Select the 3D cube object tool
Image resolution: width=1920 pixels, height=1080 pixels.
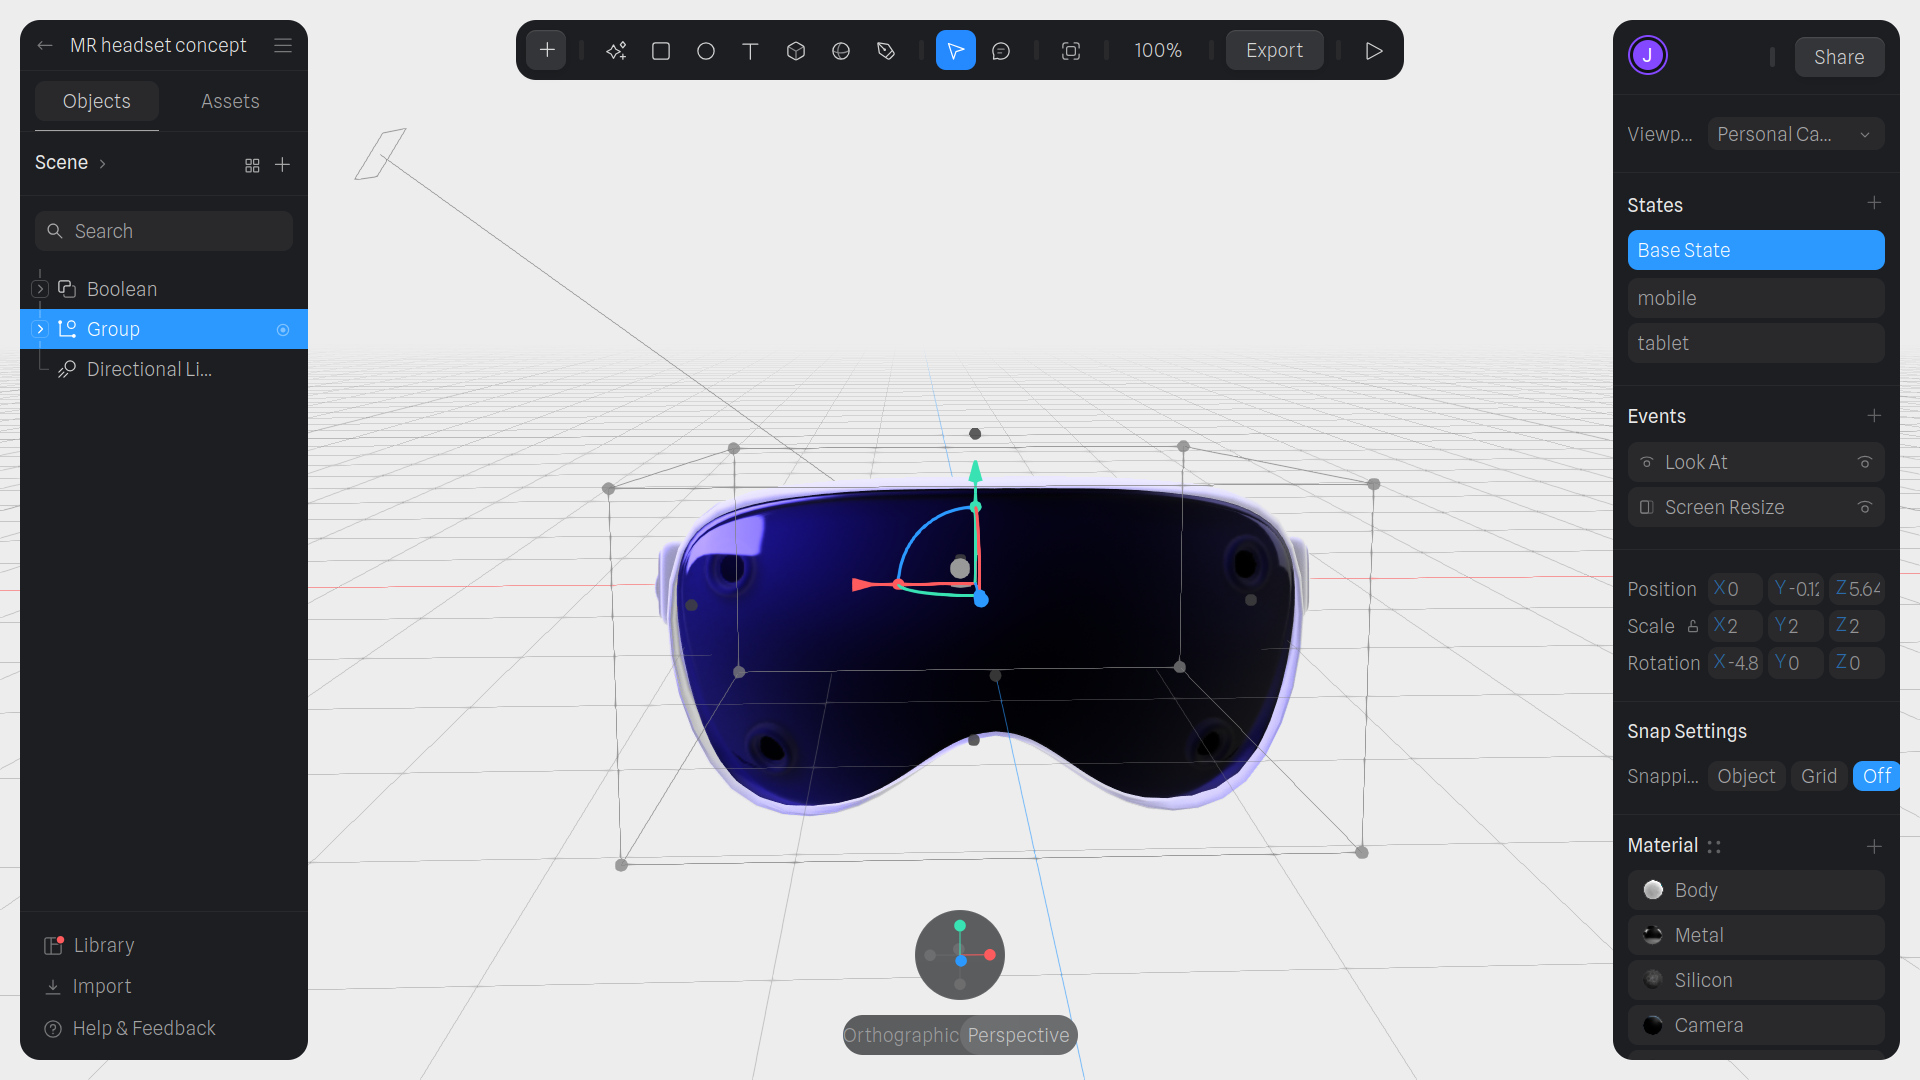pos(796,51)
